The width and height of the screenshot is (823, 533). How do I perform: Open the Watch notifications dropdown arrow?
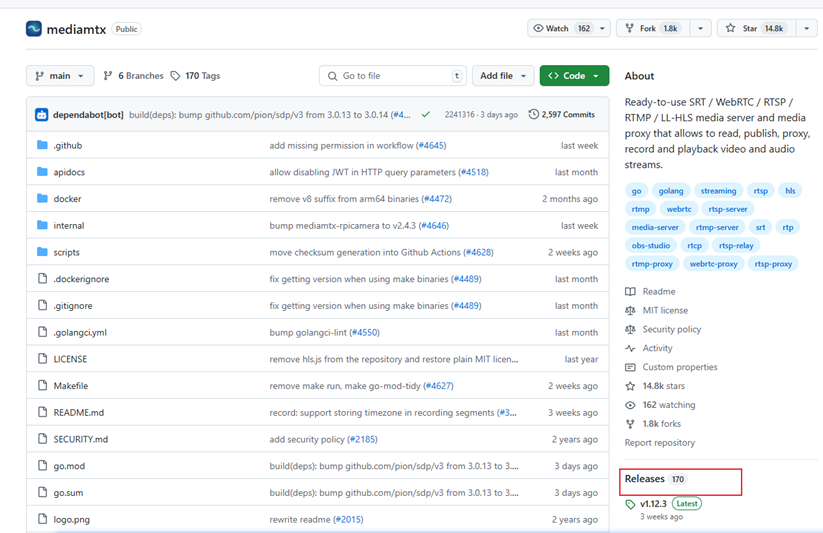click(x=602, y=28)
